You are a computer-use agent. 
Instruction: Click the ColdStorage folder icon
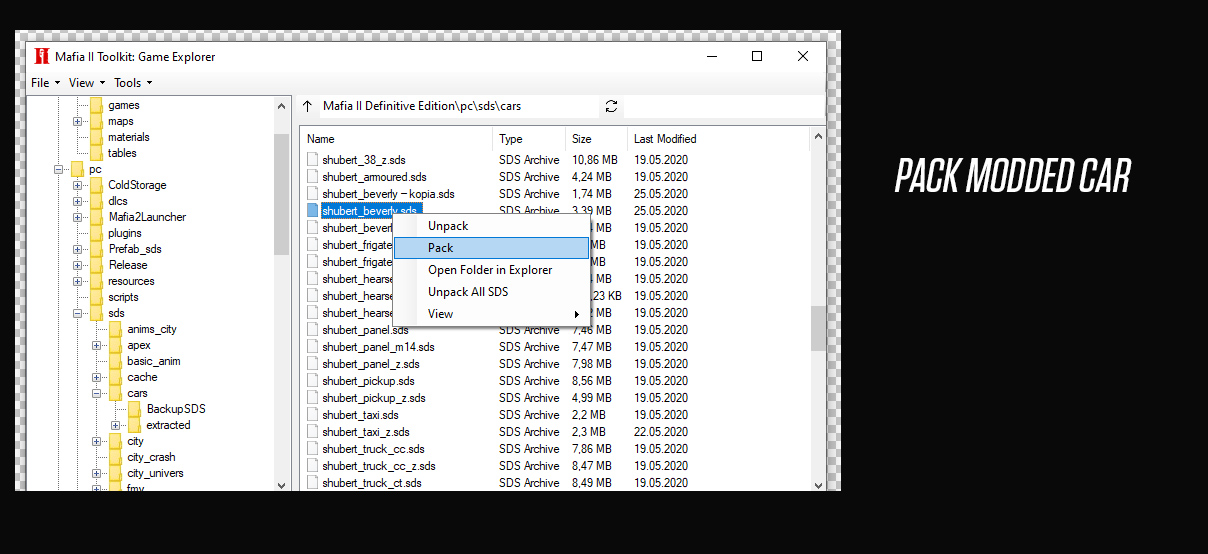pos(96,185)
